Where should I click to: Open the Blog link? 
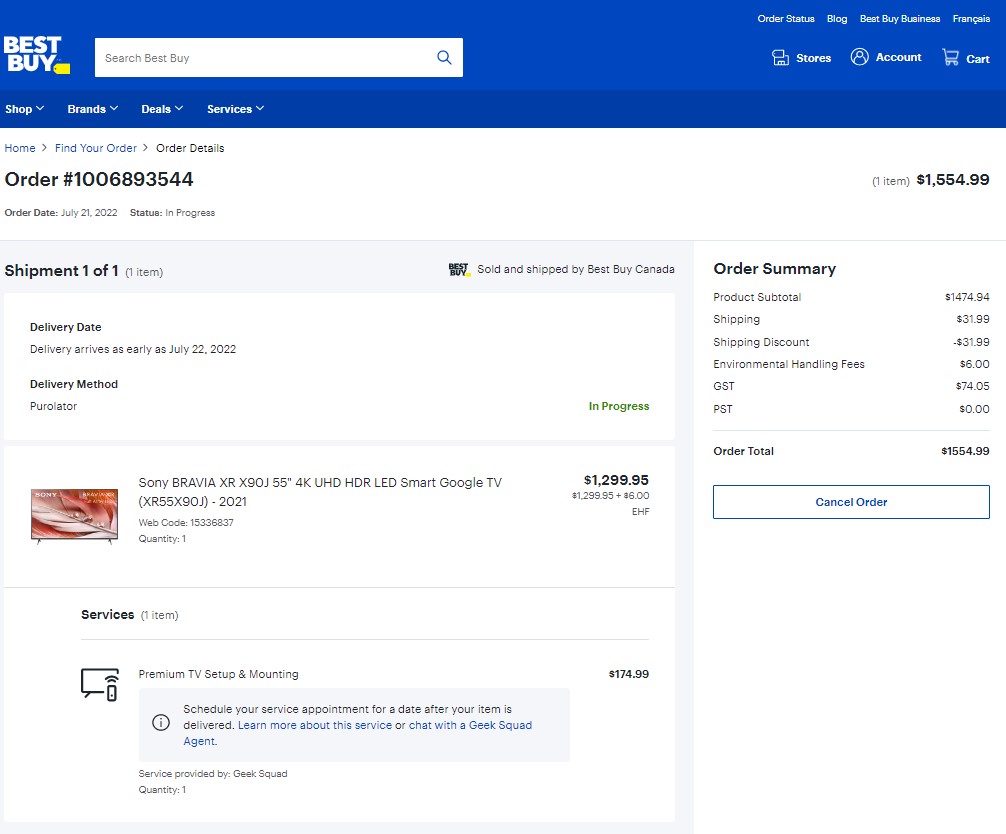coord(837,19)
